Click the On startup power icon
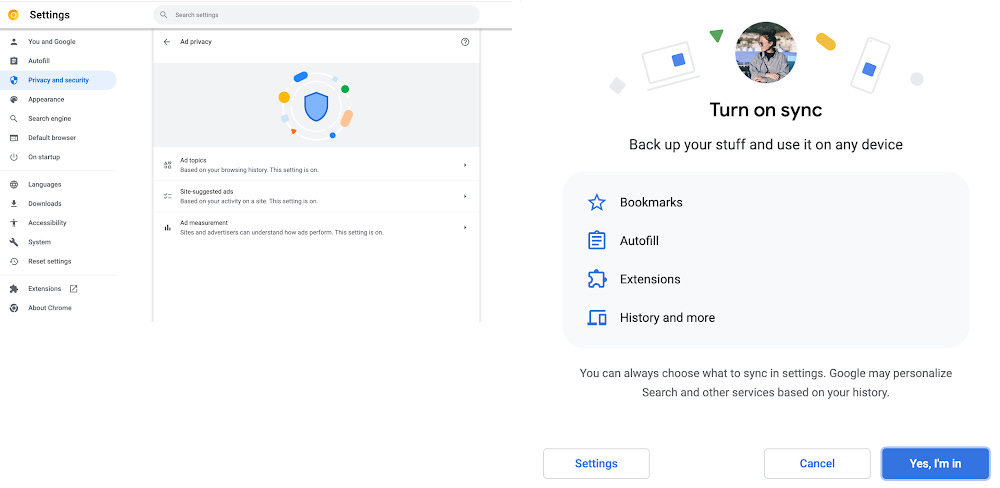Image resolution: width=1000 pixels, height=488 pixels. [x=14, y=157]
